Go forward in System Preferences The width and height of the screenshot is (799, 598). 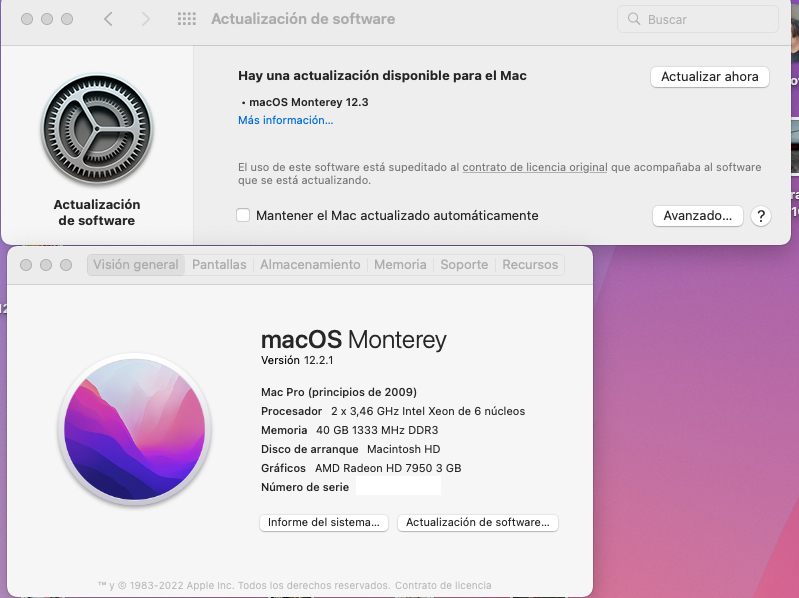(x=146, y=19)
